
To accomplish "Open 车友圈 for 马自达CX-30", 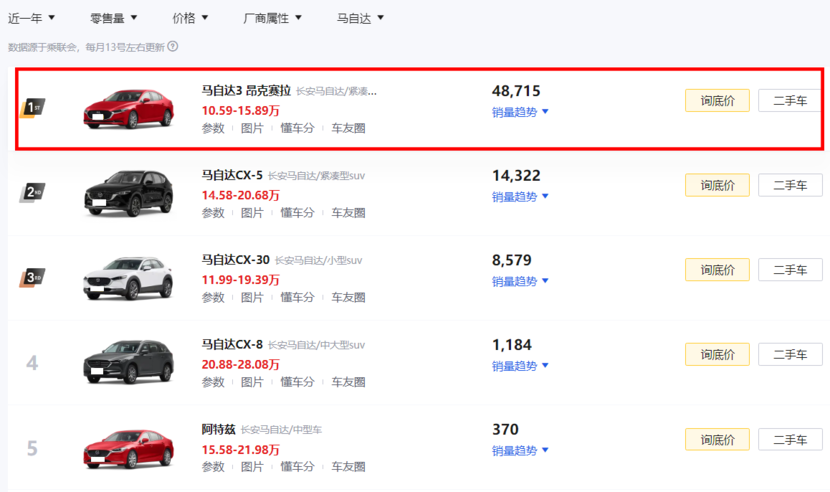I will (x=348, y=298).
